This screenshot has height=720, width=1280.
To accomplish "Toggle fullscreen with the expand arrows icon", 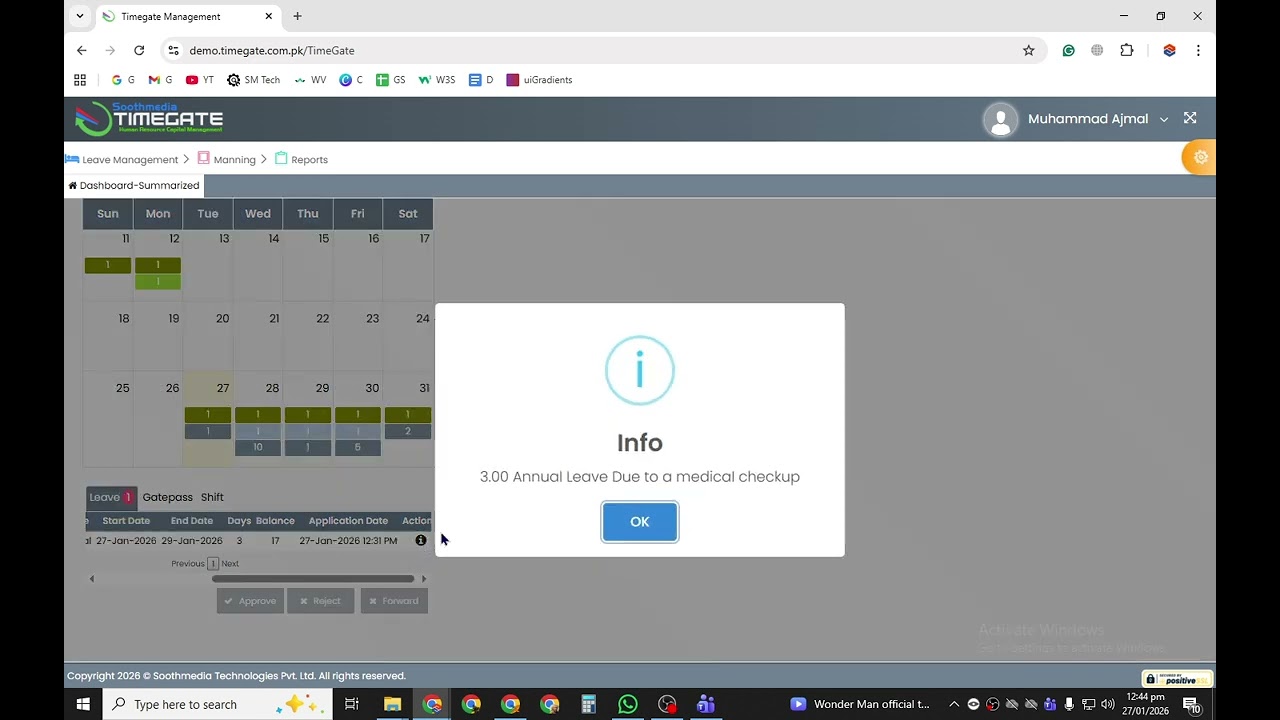I will point(1190,118).
